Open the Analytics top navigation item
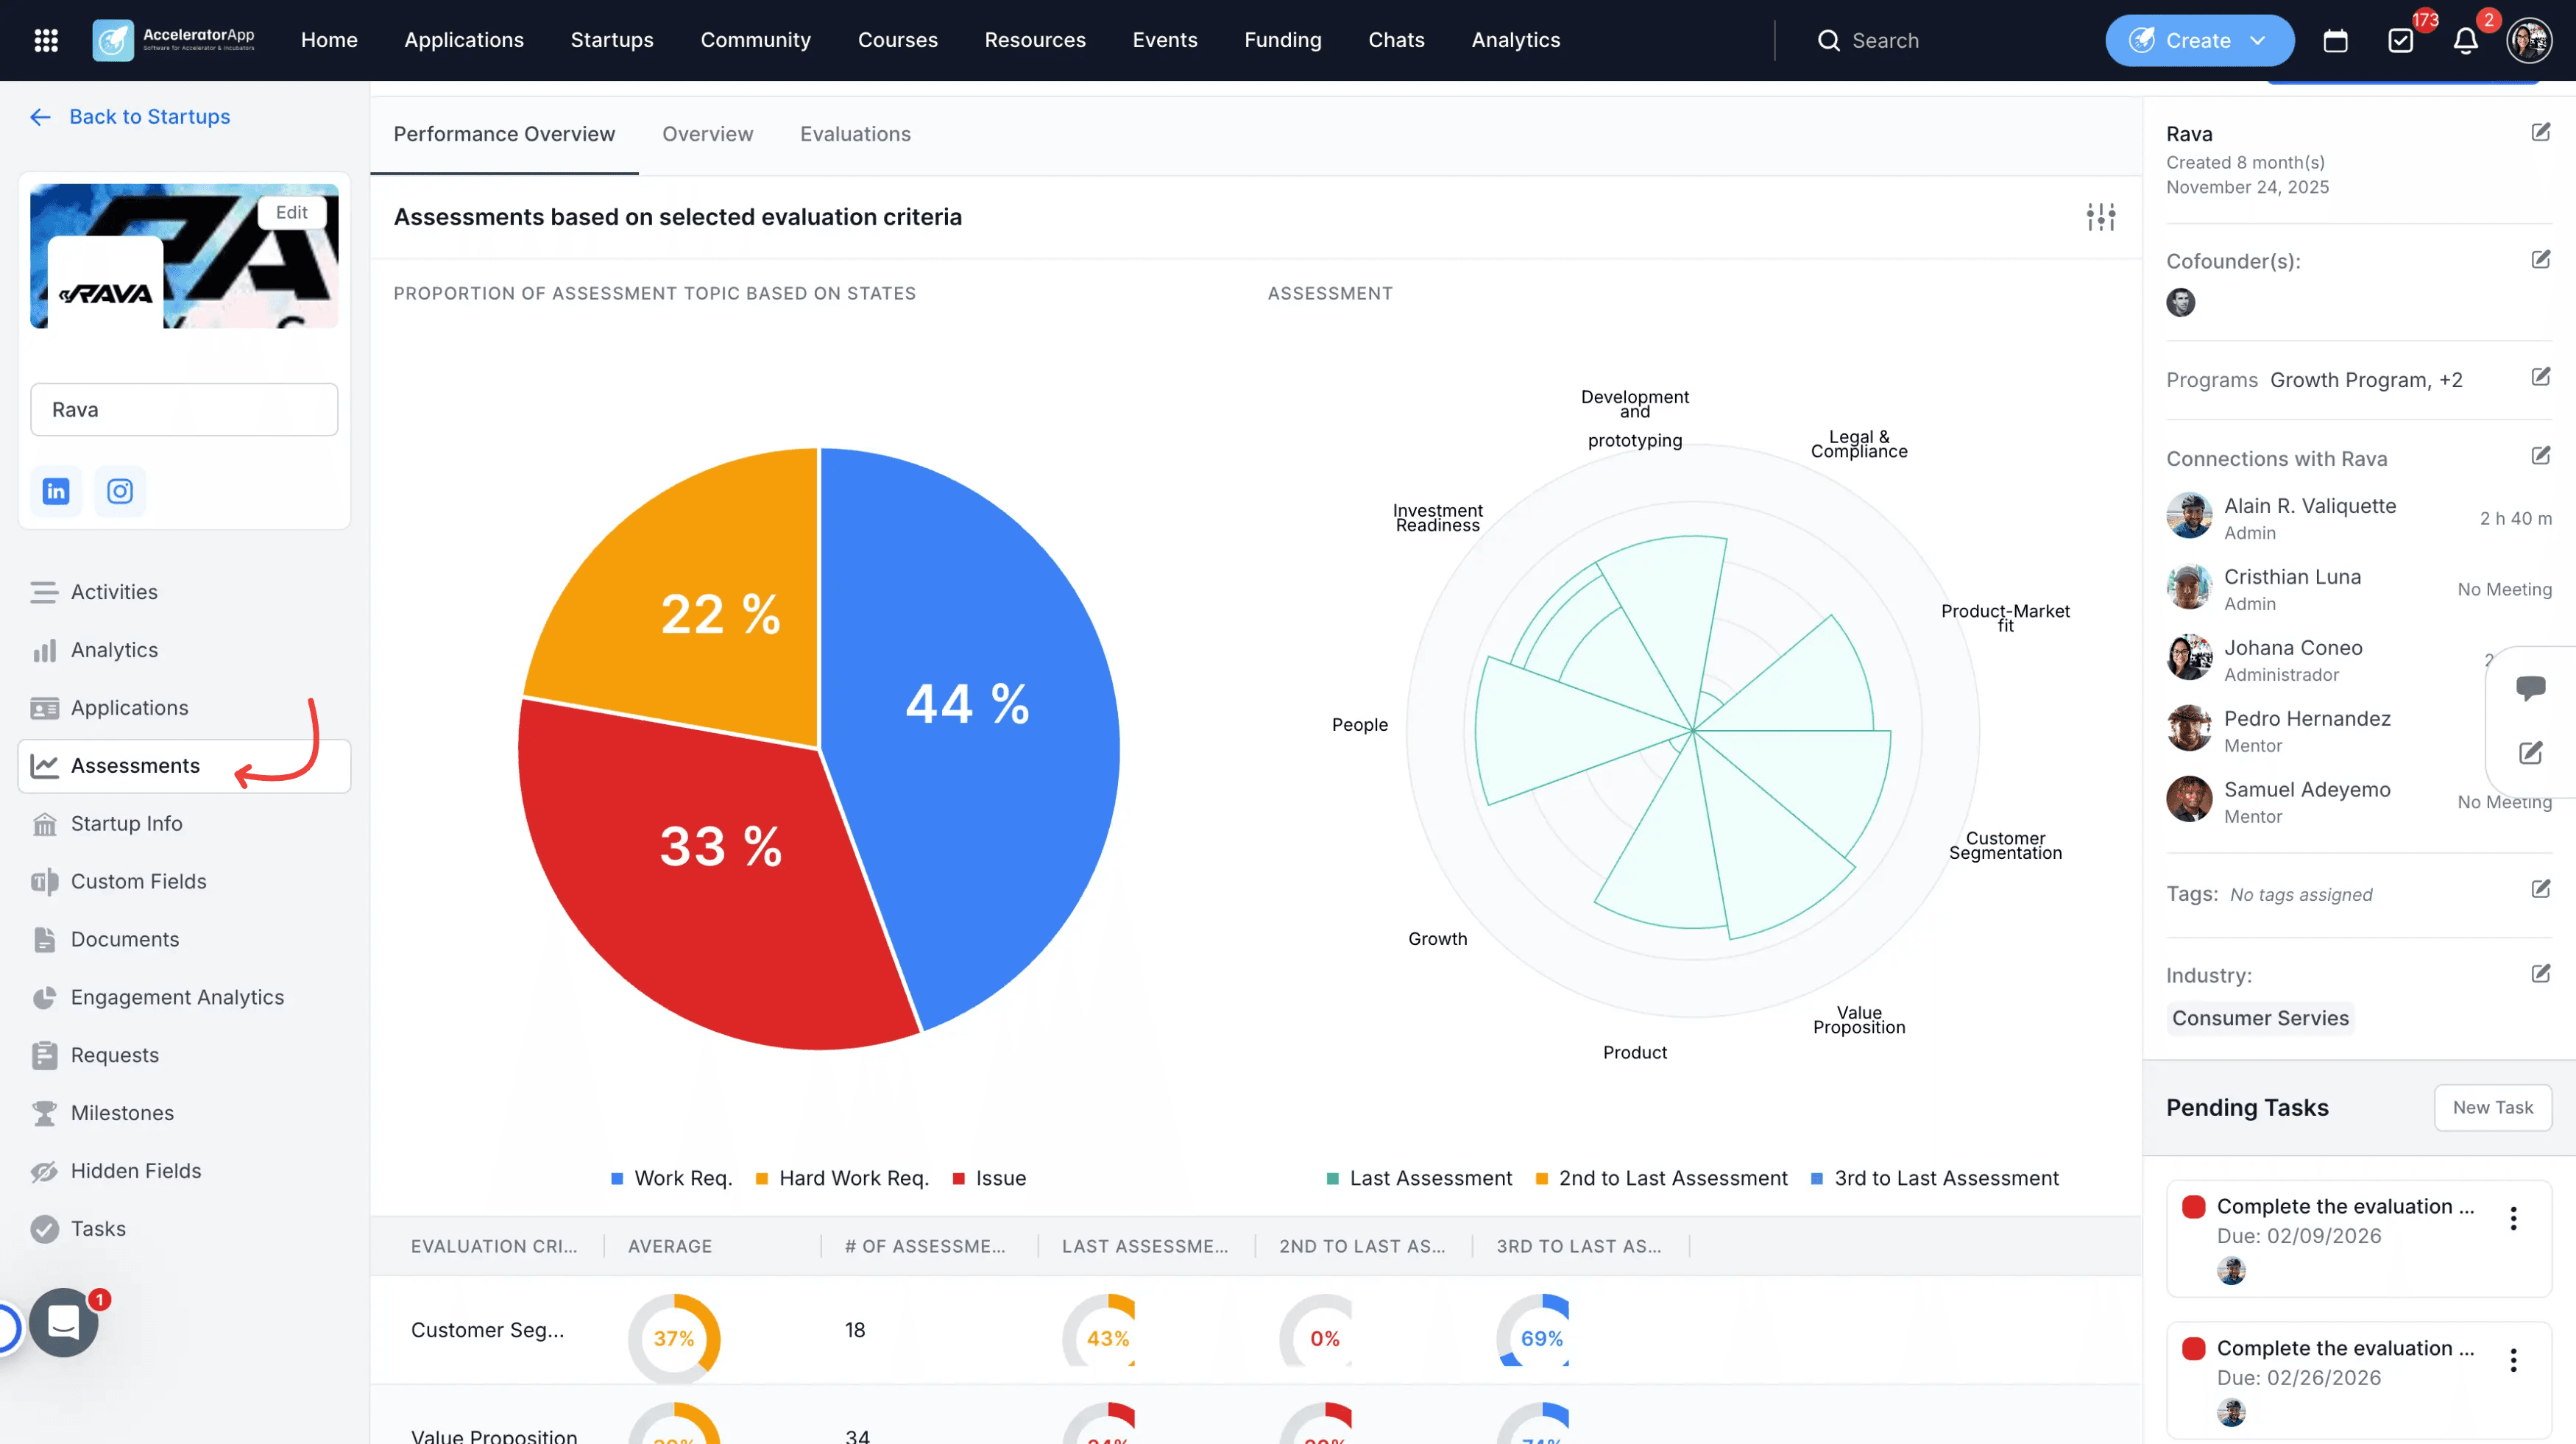The image size is (2576, 1444). tap(1515, 40)
